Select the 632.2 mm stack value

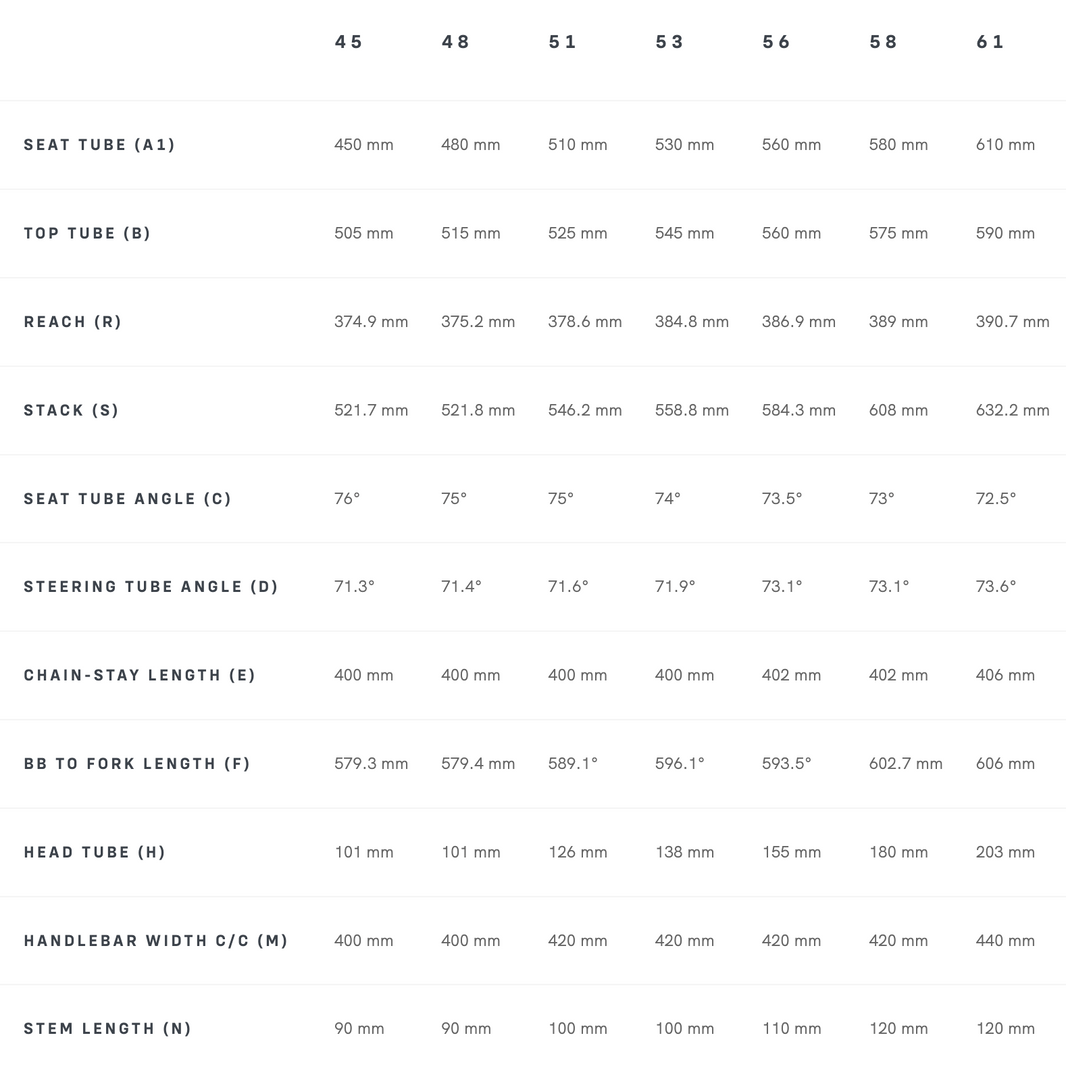[1013, 410]
